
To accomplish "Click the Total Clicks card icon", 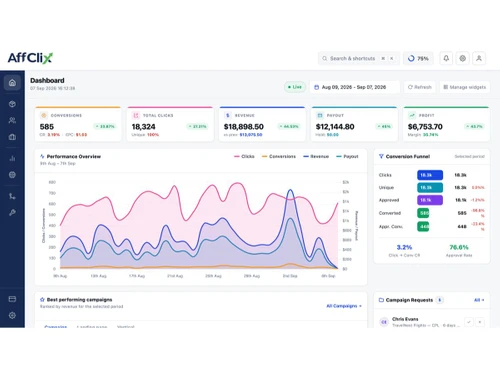I will (x=136, y=115).
